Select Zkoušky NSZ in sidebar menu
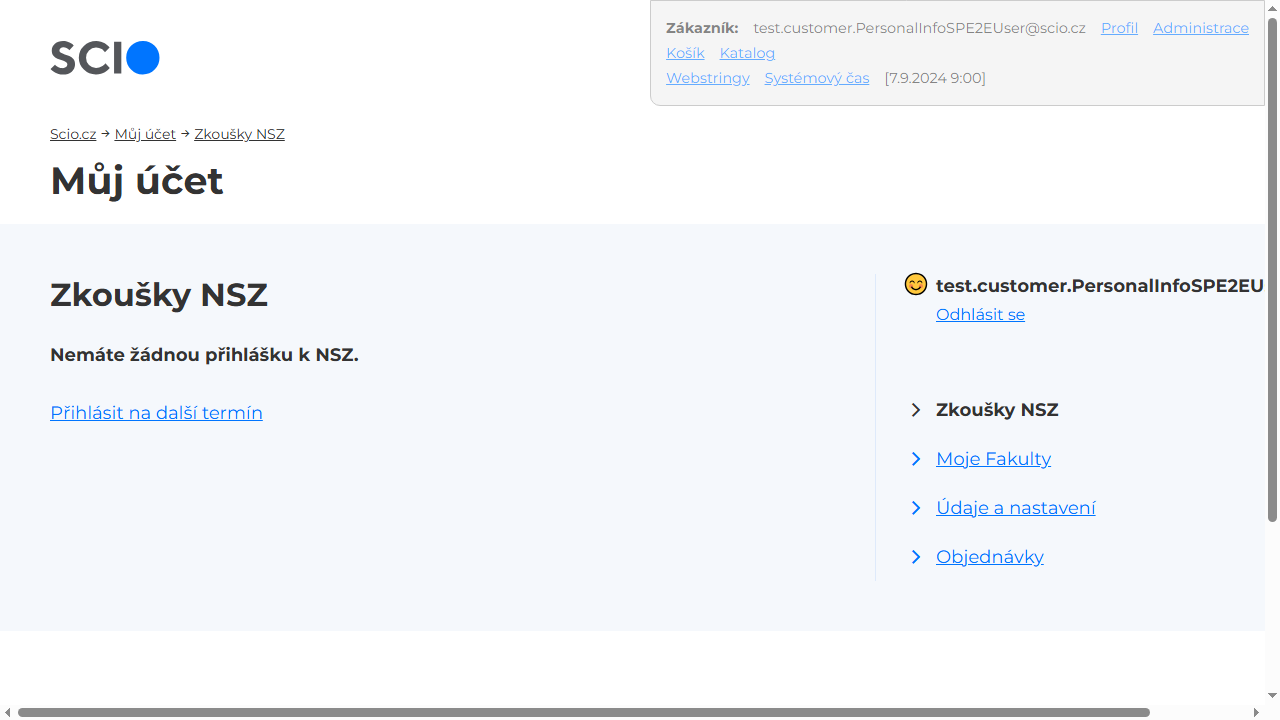Screen dimensions: 1280x720 point(997,410)
